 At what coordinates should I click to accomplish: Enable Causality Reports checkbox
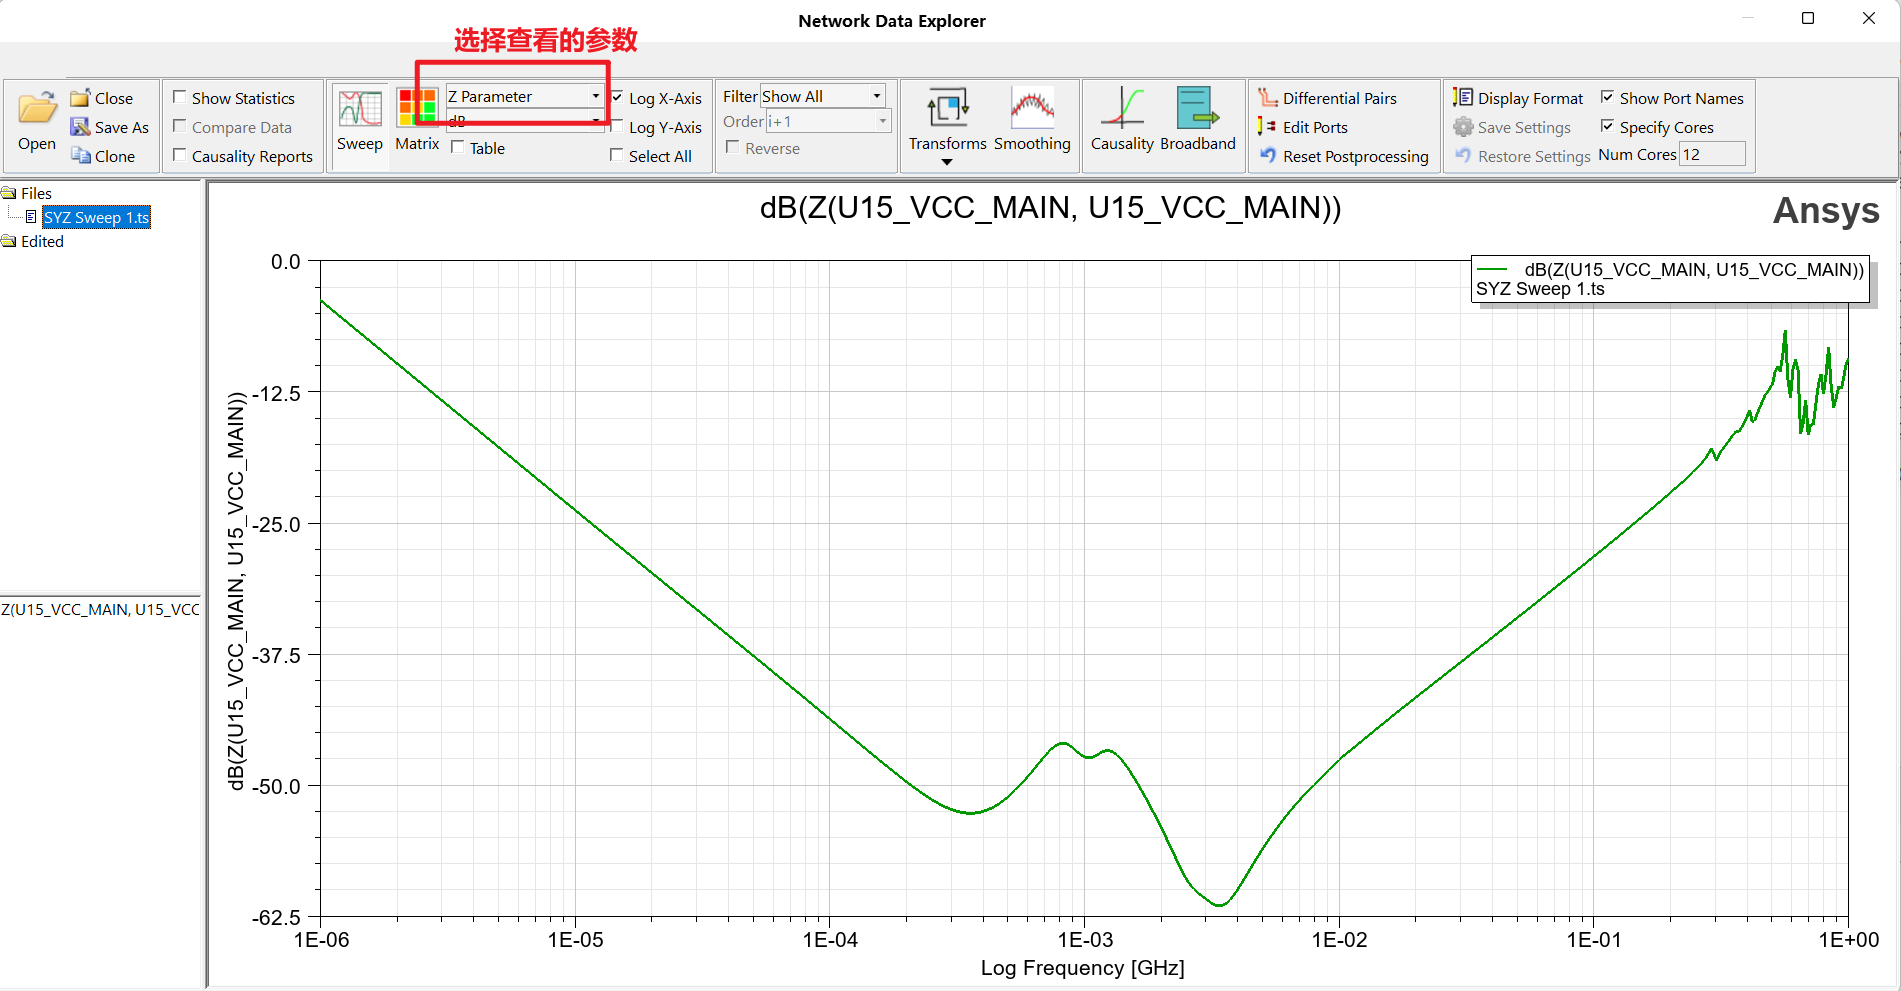180,155
